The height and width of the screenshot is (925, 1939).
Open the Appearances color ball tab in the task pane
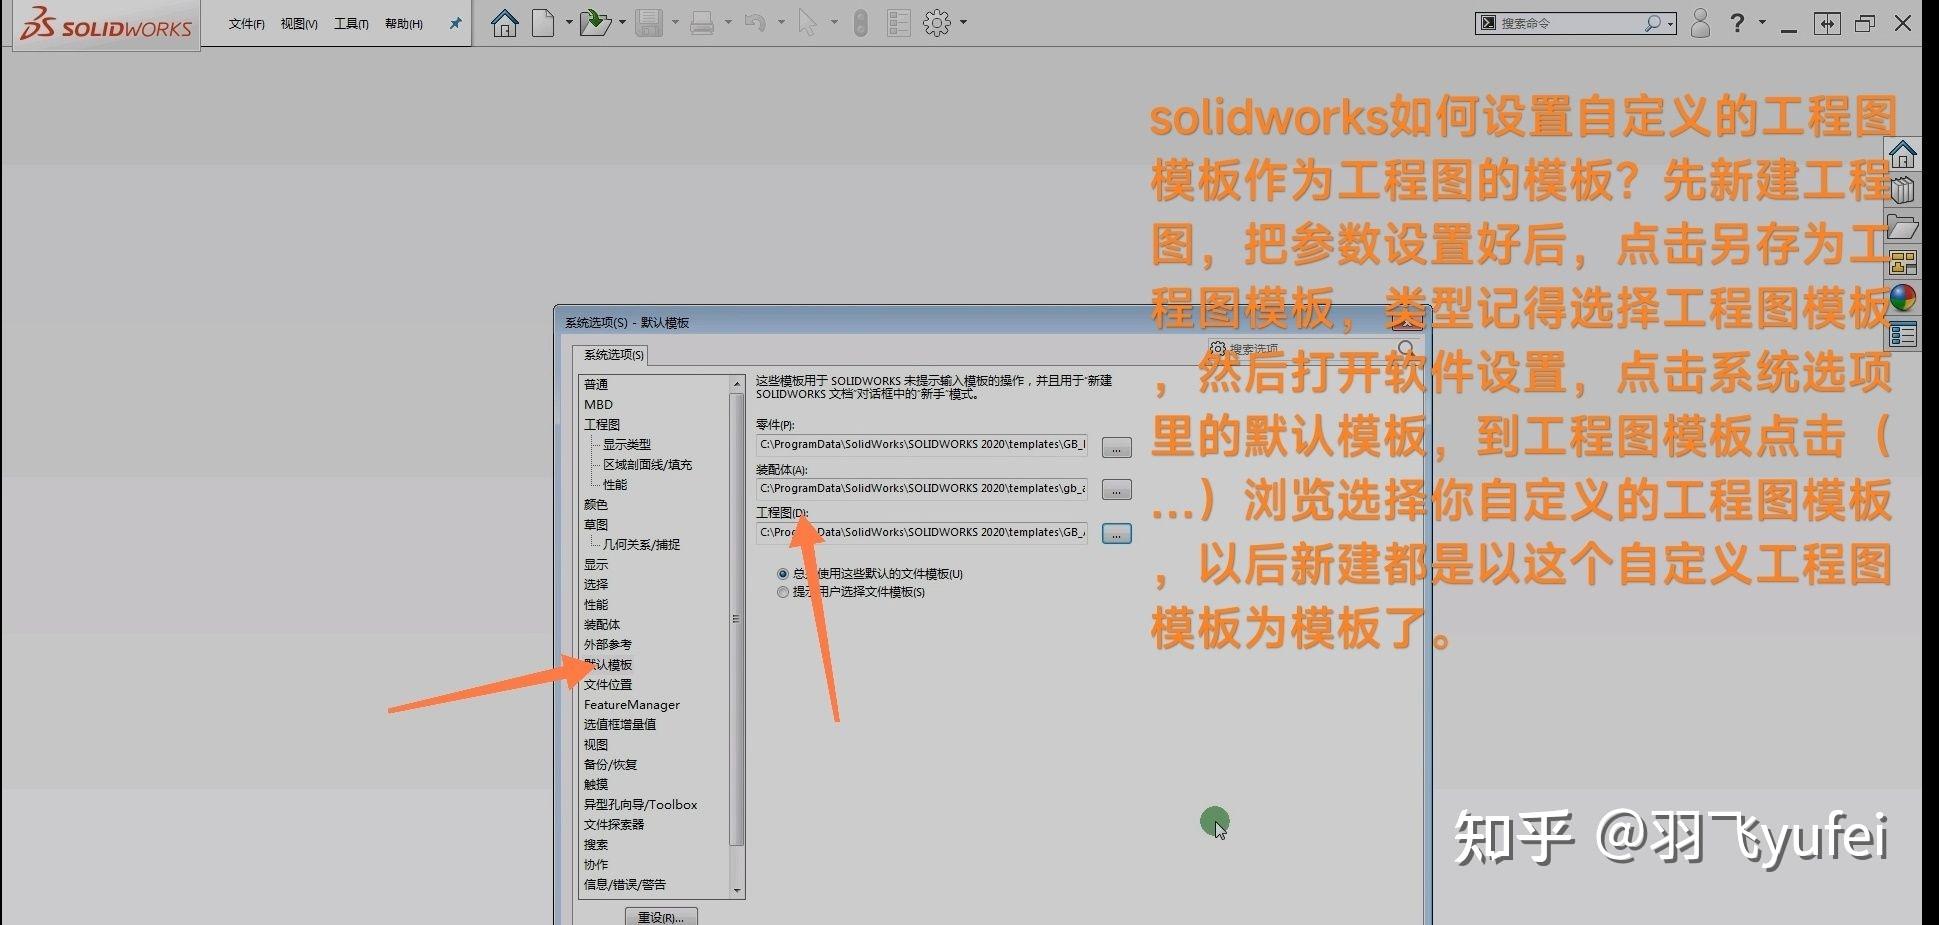point(1902,299)
